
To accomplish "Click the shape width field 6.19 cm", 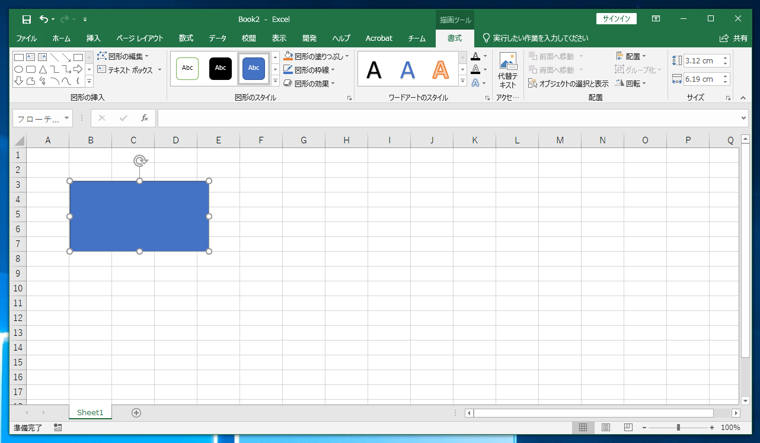I will pos(702,79).
